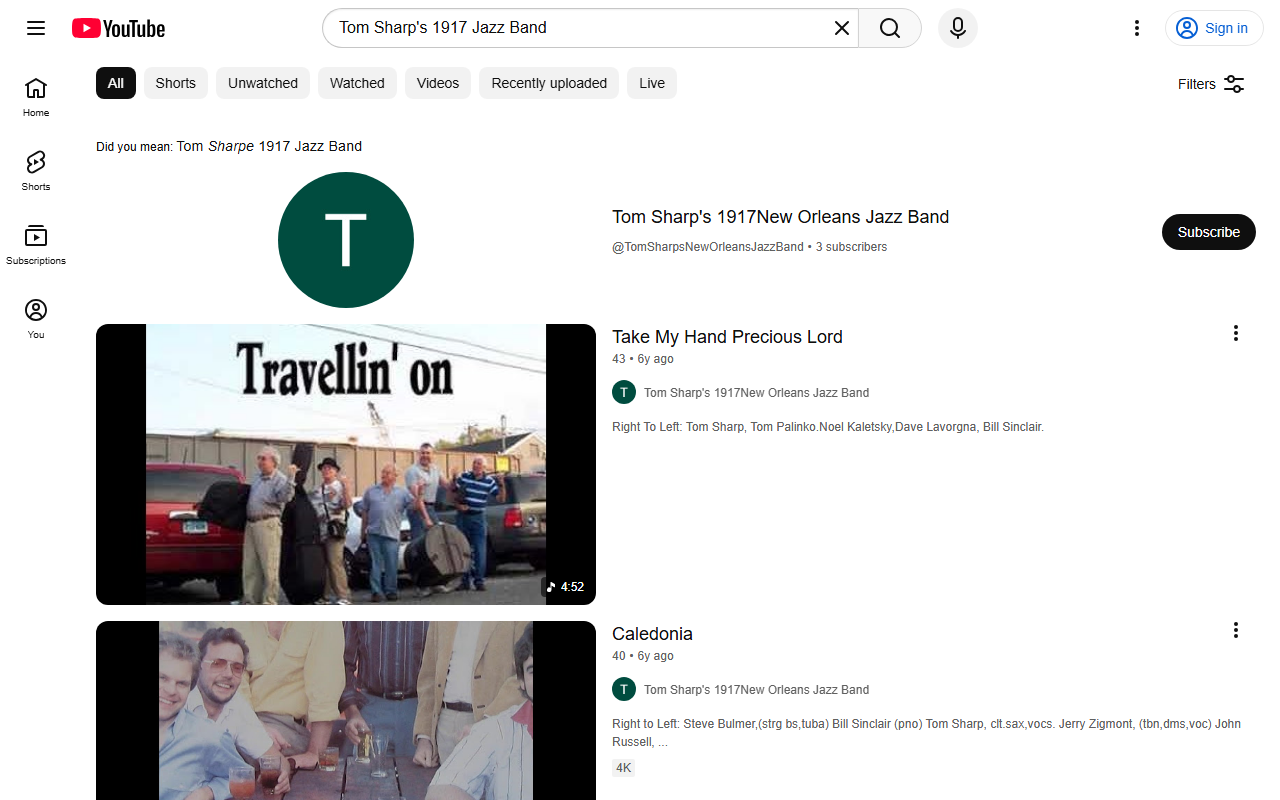Filter results by Unwatched
The width and height of the screenshot is (1280, 800).
263,83
